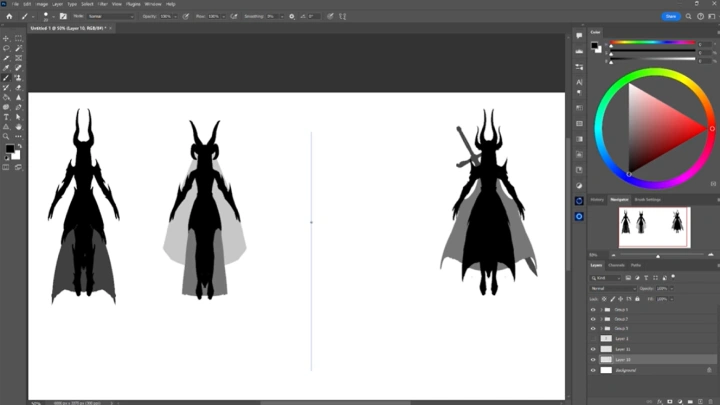Show Layer 1 by clicking its visibility box

pyautogui.click(x=593, y=338)
